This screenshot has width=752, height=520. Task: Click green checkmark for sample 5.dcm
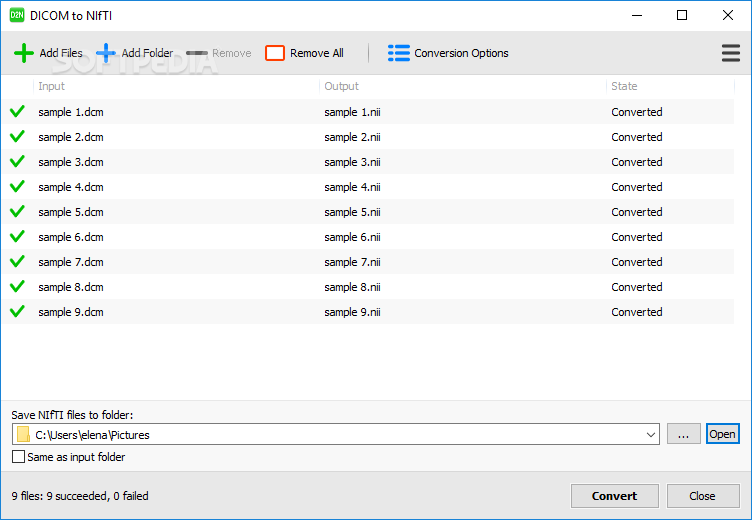(x=17, y=212)
